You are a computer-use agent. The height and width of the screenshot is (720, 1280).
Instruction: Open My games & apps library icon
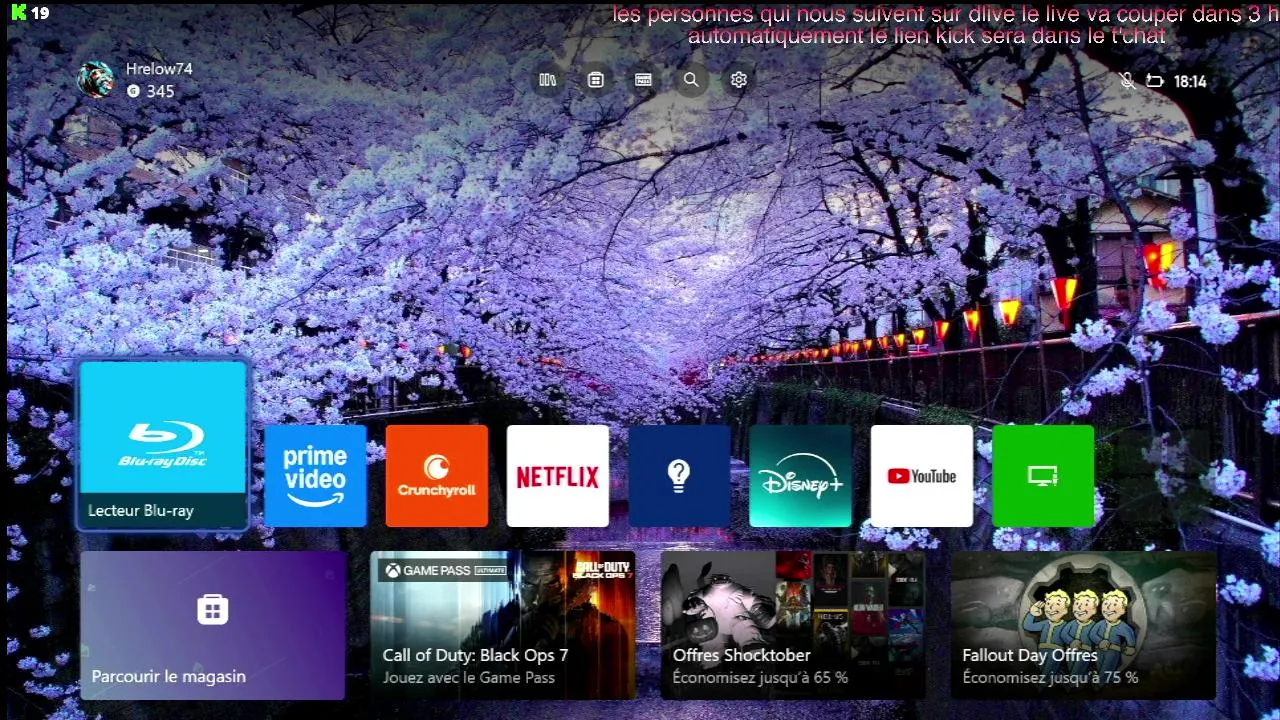[x=547, y=80]
